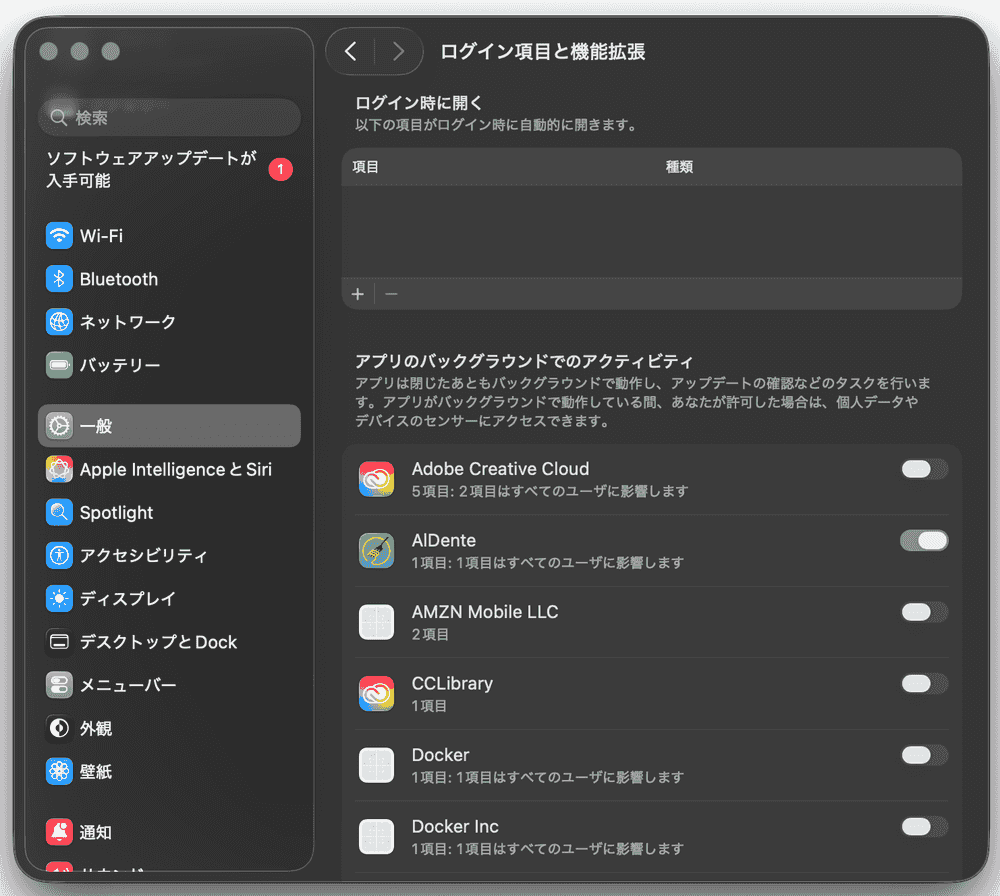The image size is (1000, 896).
Task: Add a login item with plus
Action: click(358, 294)
